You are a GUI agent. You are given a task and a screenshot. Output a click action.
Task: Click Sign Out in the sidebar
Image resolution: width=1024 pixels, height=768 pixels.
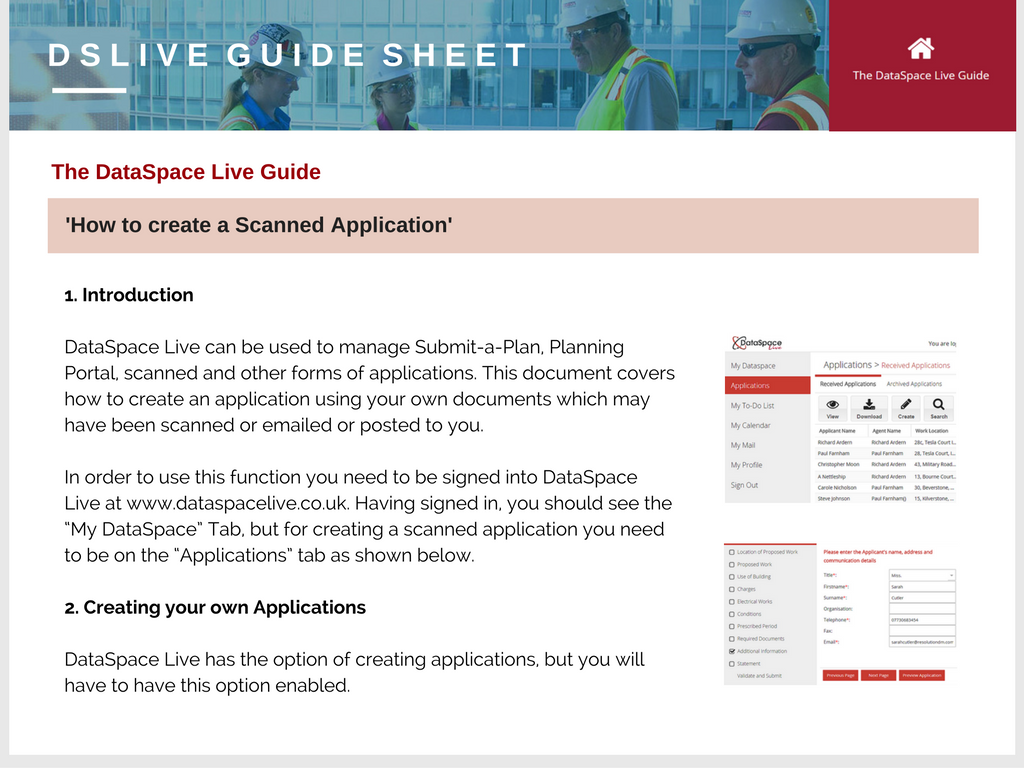(744, 485)
